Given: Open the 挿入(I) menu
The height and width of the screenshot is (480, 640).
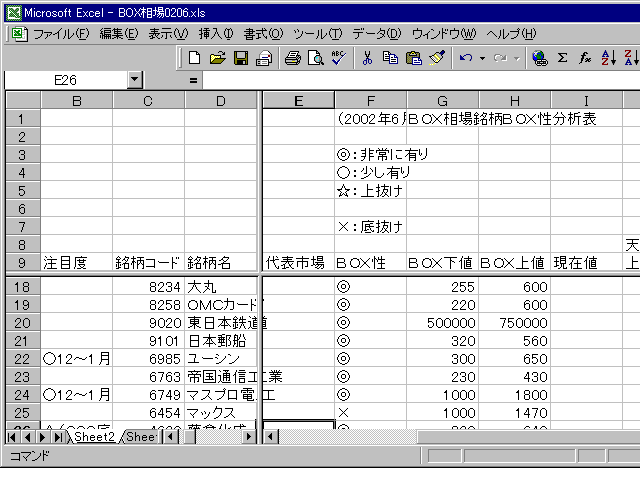Looking at the screenshot, I should (x=216, y=34).
